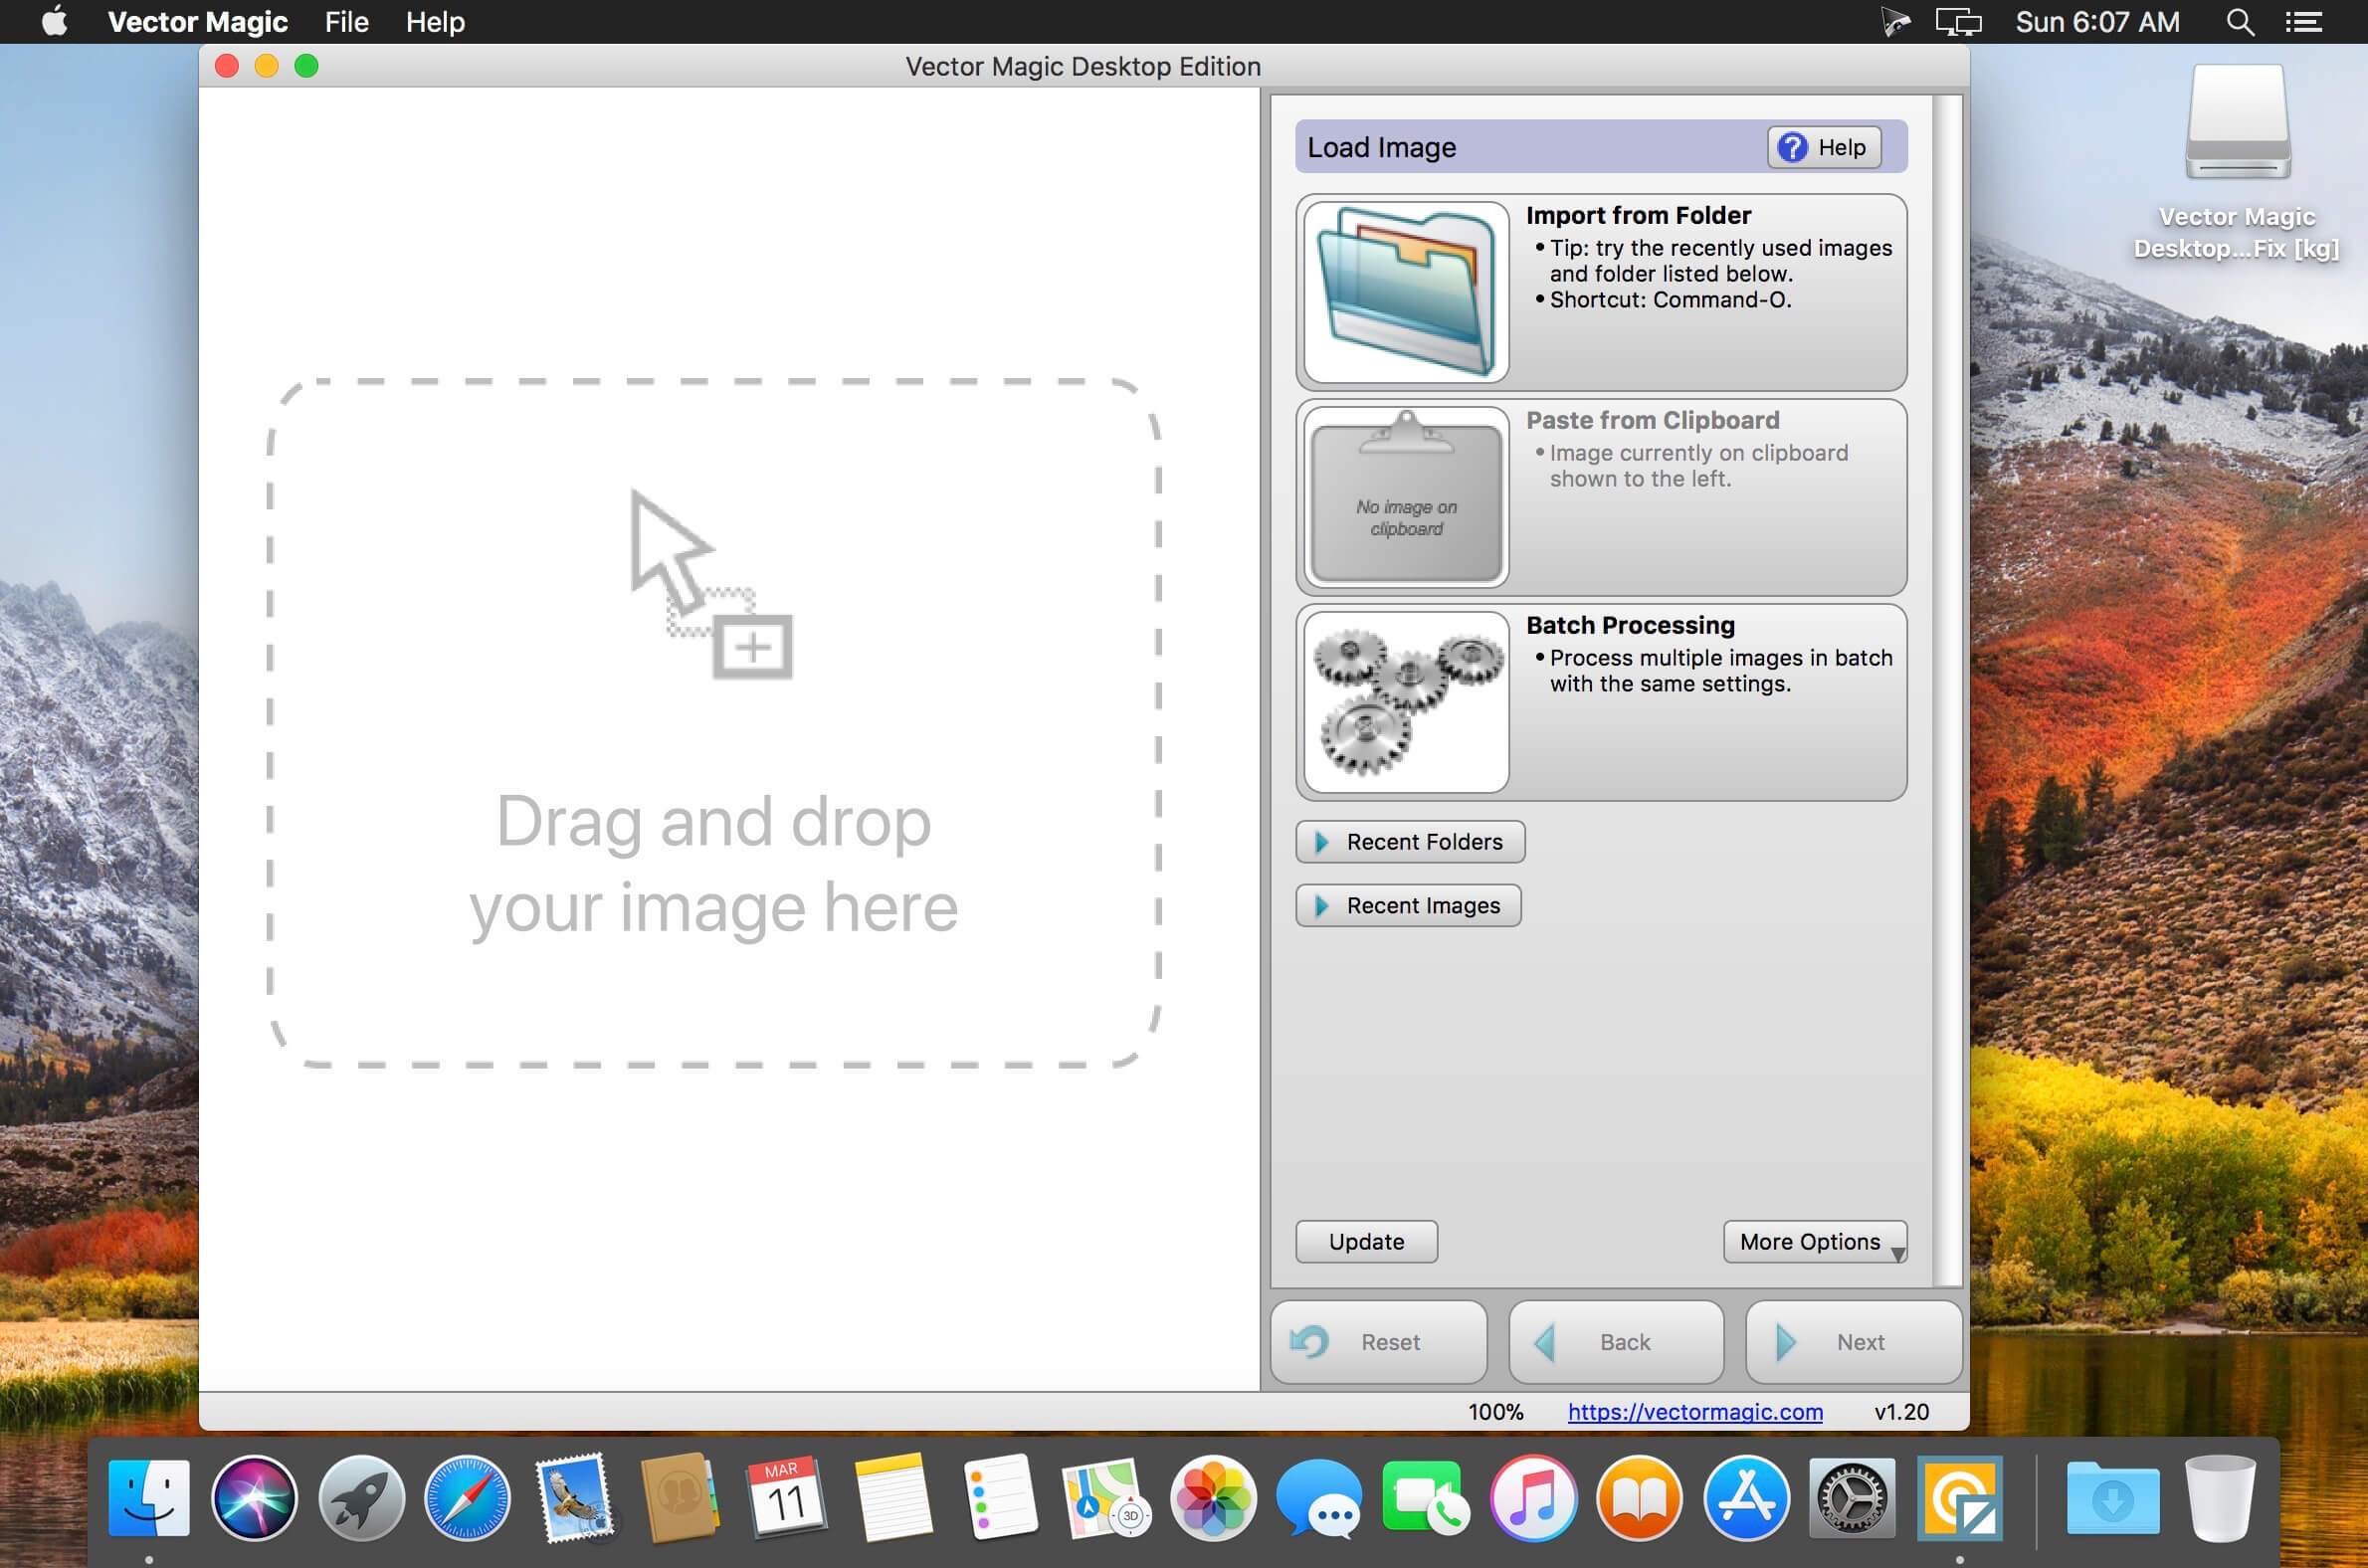Open Photos from the Dock
Viewport: 2368px width, 1568px height.
(1212, 1497)
